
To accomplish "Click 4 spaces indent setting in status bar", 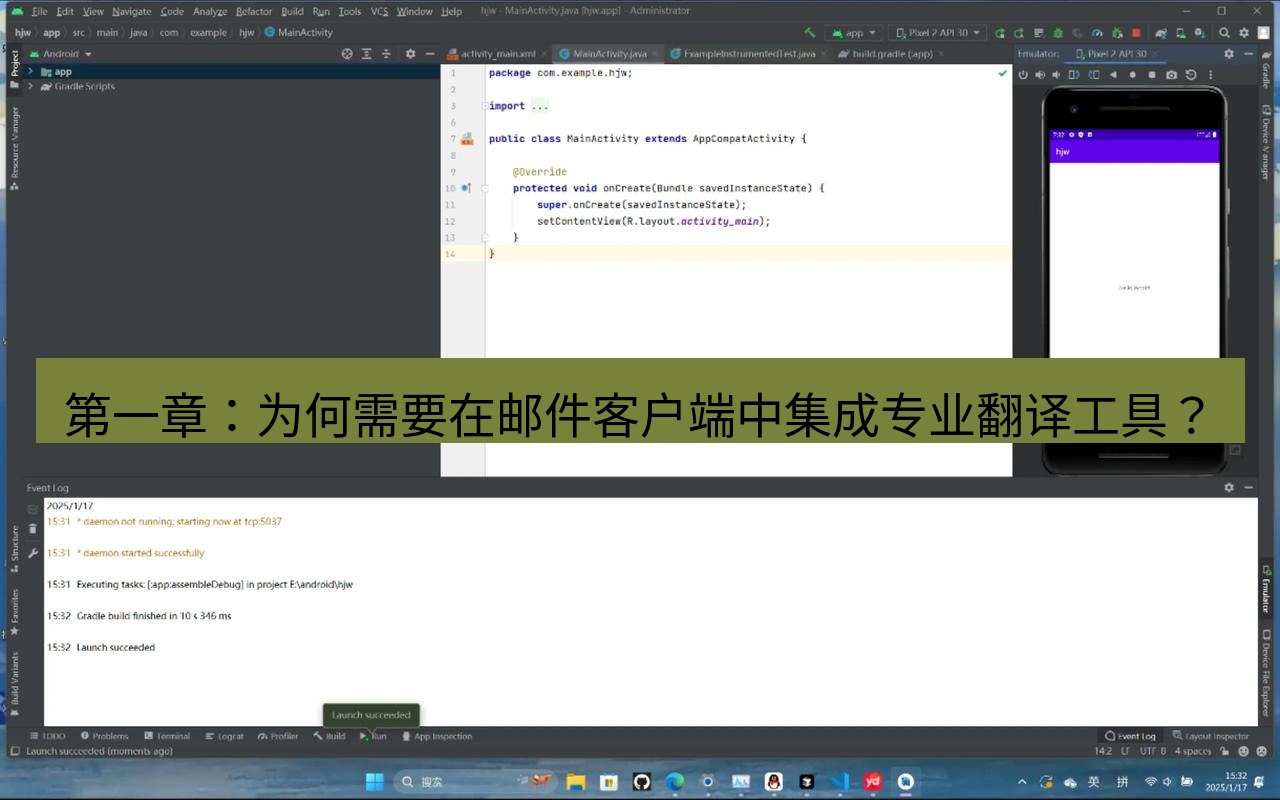I will pos(1192,751).
